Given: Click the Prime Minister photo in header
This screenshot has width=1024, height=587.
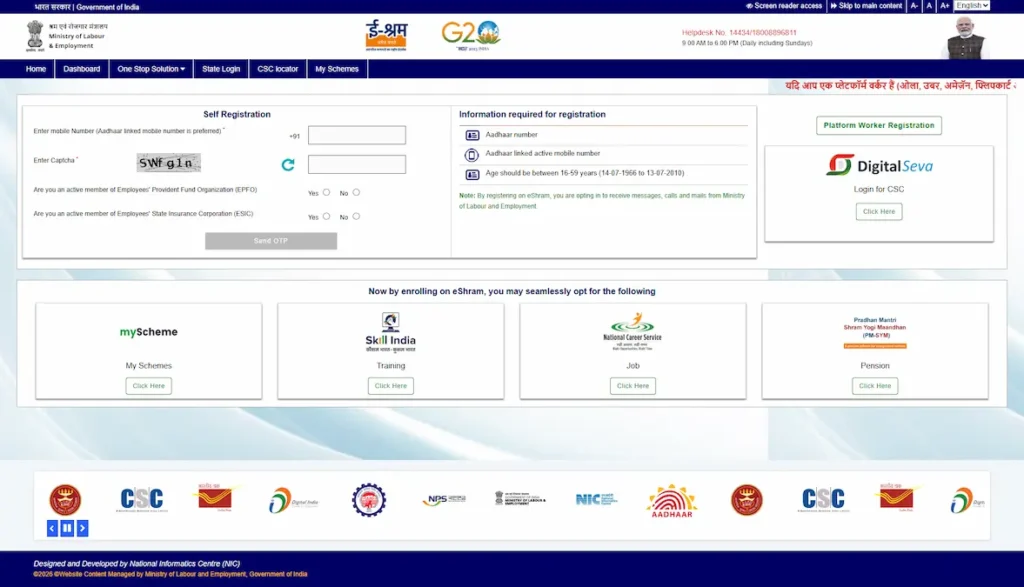Looking at the screenshot, I should click(966, 37).
